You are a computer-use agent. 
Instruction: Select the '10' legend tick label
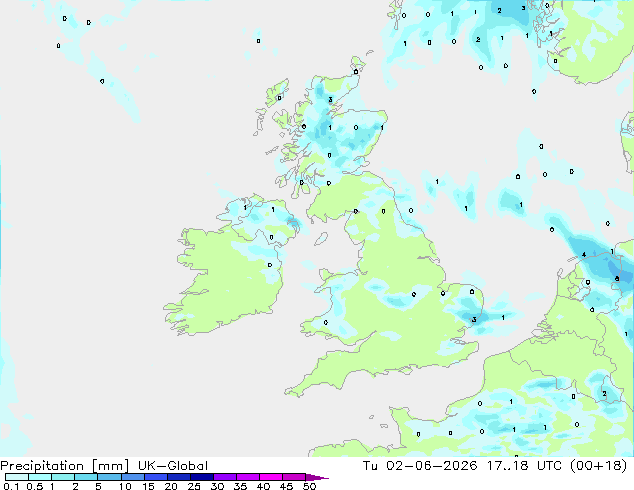125,486
